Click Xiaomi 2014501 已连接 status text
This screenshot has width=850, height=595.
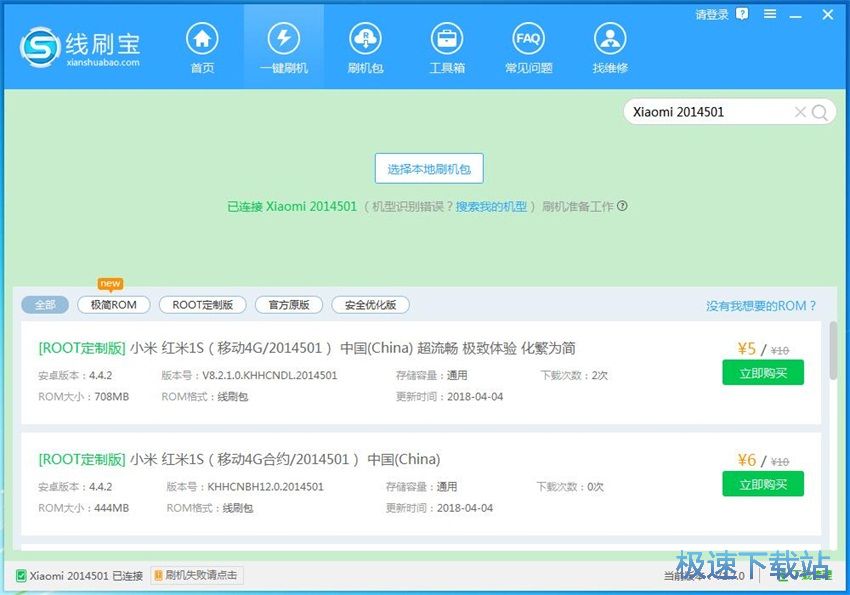tap(86, 576)
